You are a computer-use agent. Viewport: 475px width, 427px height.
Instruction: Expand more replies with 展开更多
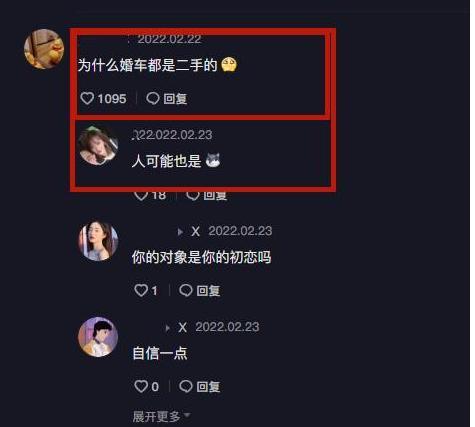(156, 416)
